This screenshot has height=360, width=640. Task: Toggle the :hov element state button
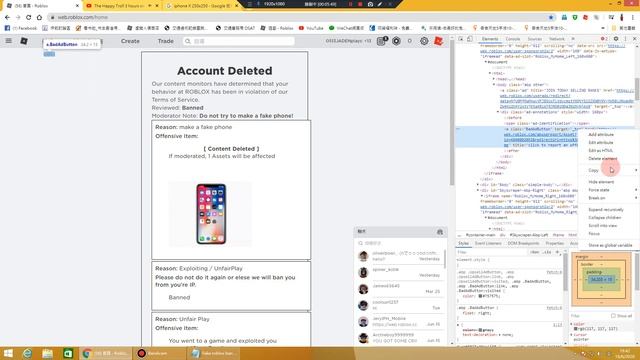[535, 252]
